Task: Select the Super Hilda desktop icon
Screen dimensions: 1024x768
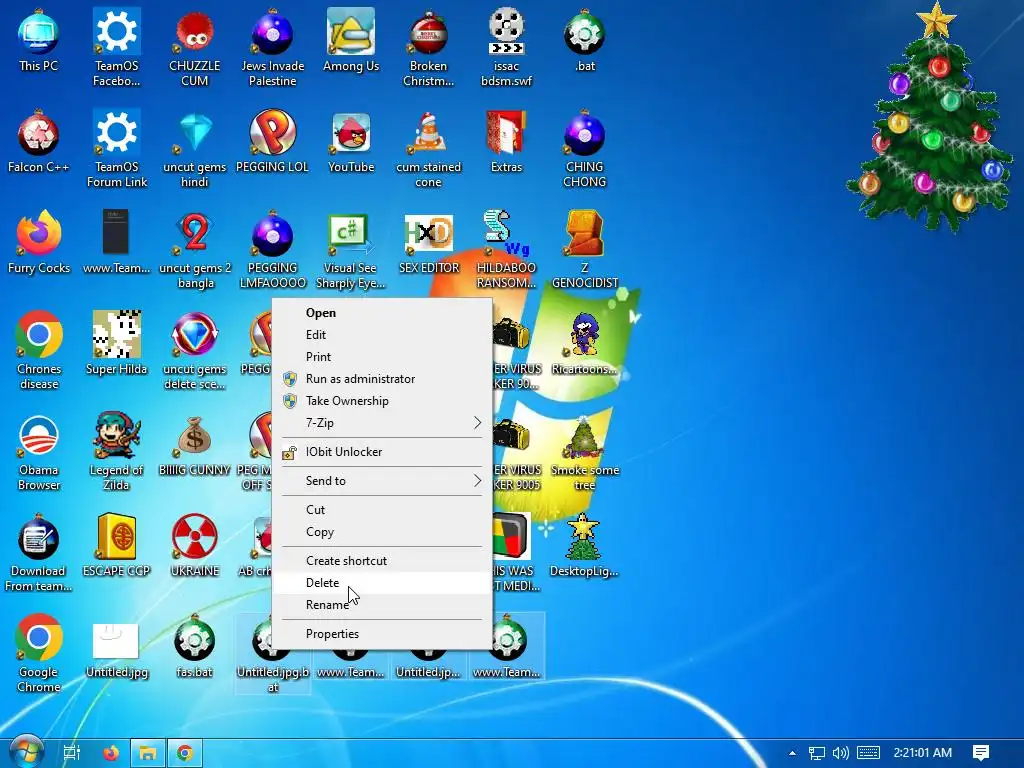Action: tap(116, 344)
